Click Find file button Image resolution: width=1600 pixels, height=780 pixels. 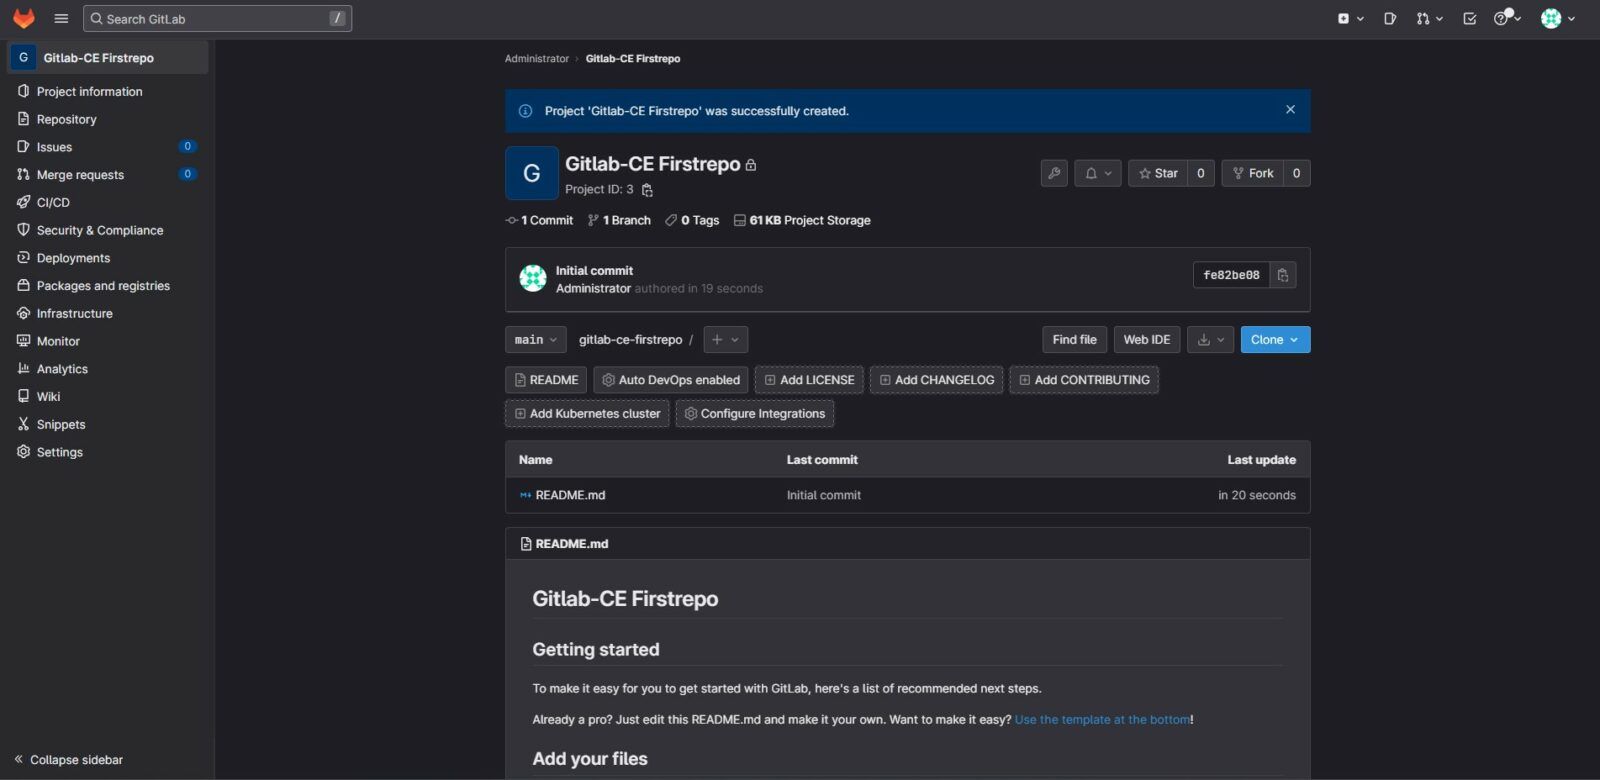click(1075, 340)
